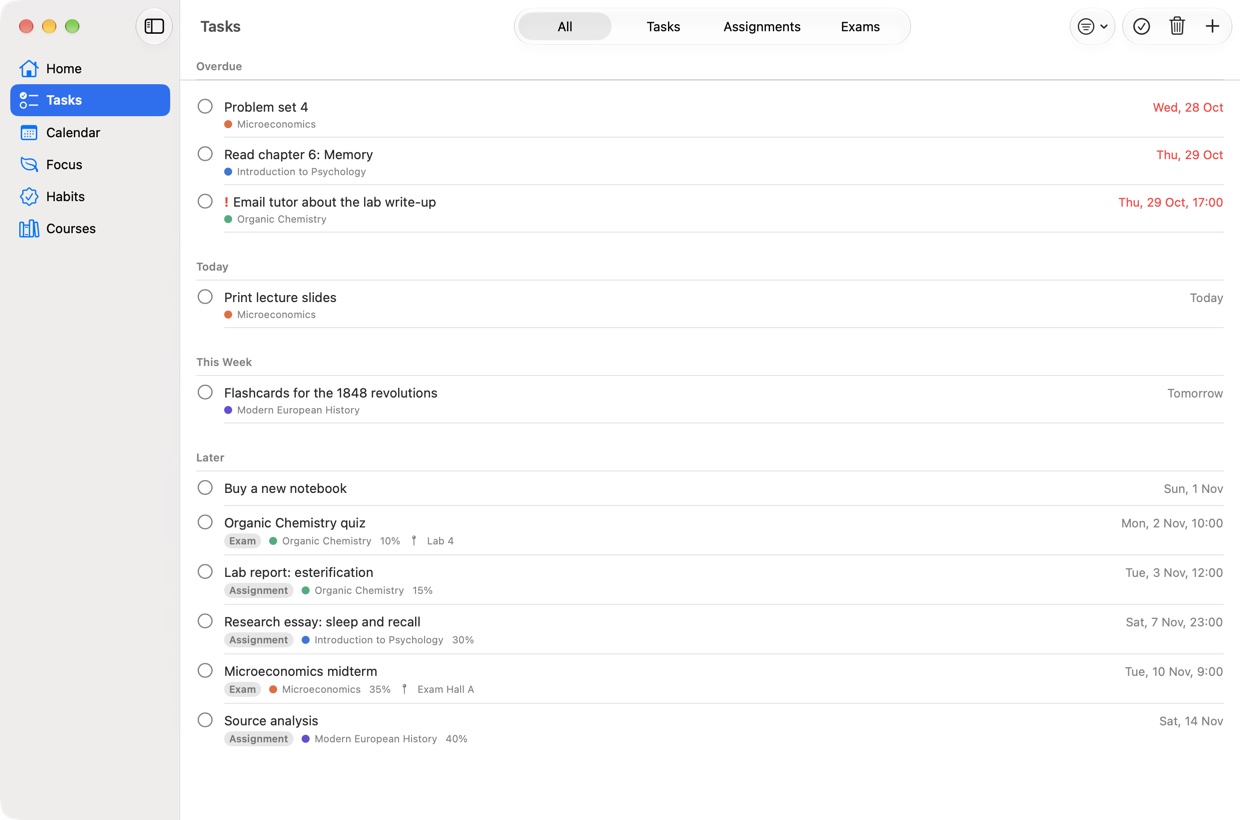1240x820 pixels.
Task: Click the Assignment tag on Lab report
Action: 258,590
